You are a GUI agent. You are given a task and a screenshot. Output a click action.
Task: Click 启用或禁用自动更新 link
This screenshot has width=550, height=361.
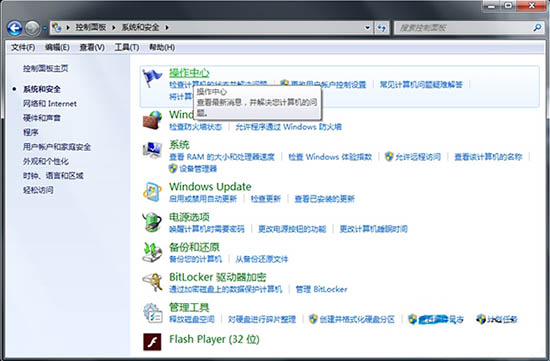point(203,199)
